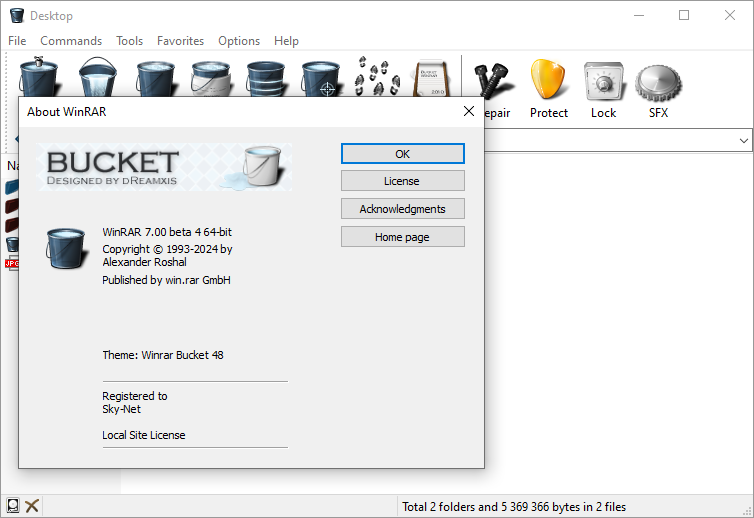Click the Add bucket-with-faucet toolbar icon
This screenshot has height=518, width=754.
click(x=38, y=77)
